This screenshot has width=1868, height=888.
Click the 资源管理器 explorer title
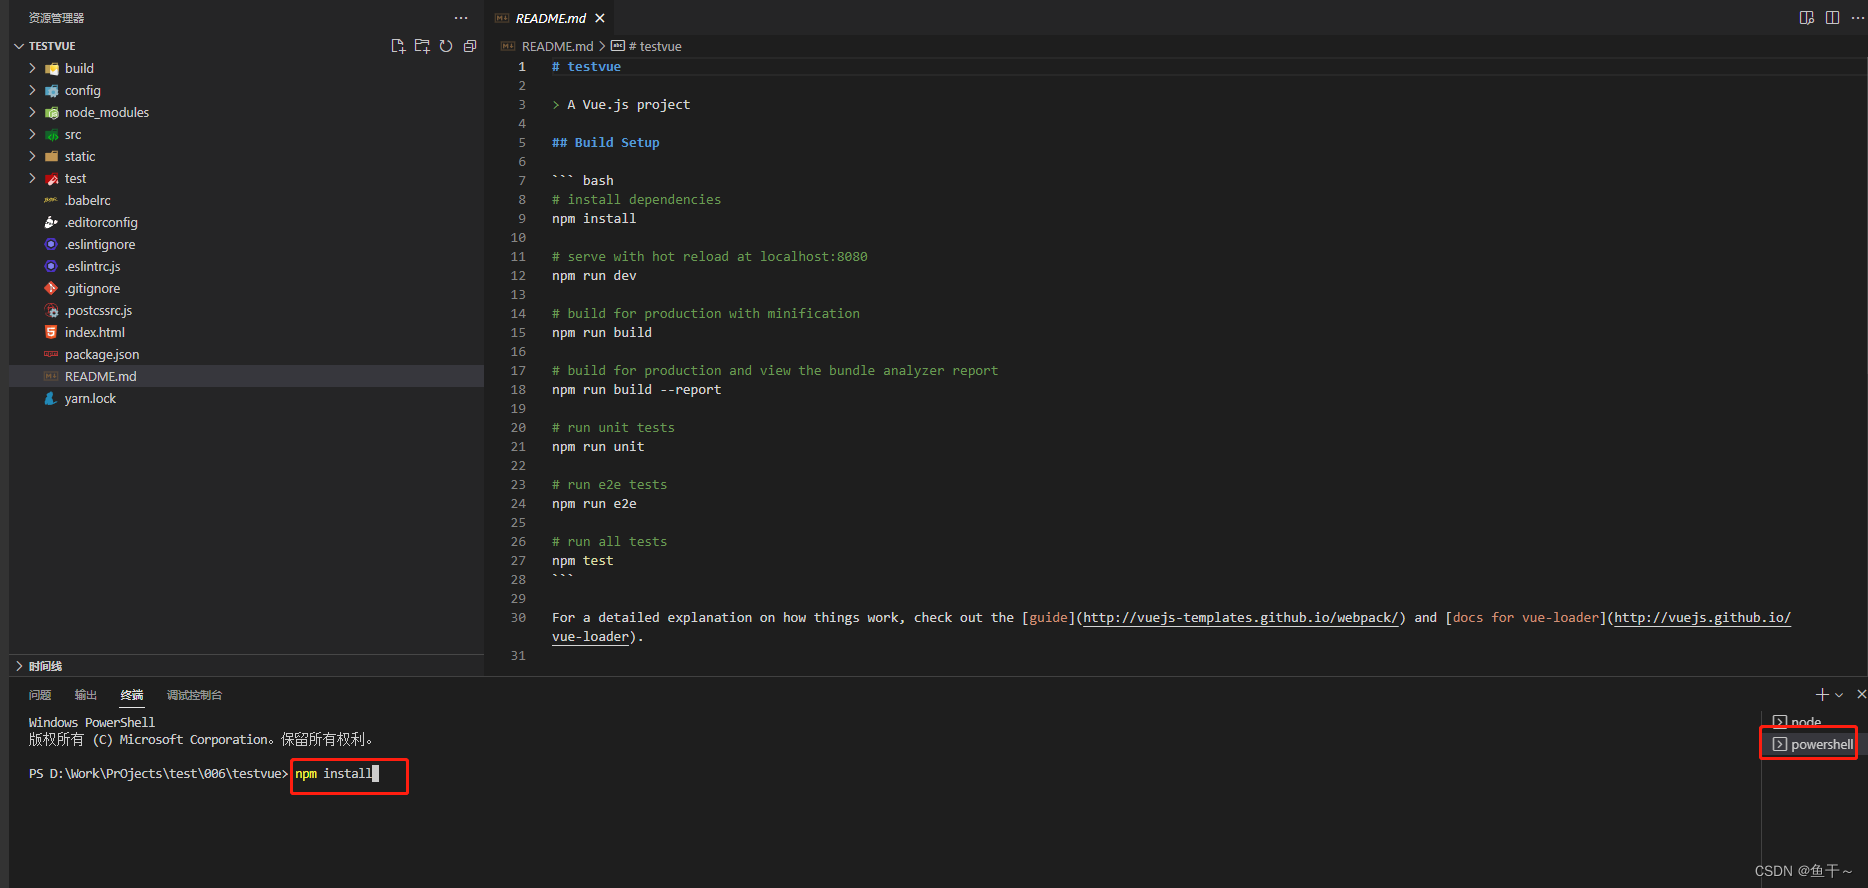[56, 18]
